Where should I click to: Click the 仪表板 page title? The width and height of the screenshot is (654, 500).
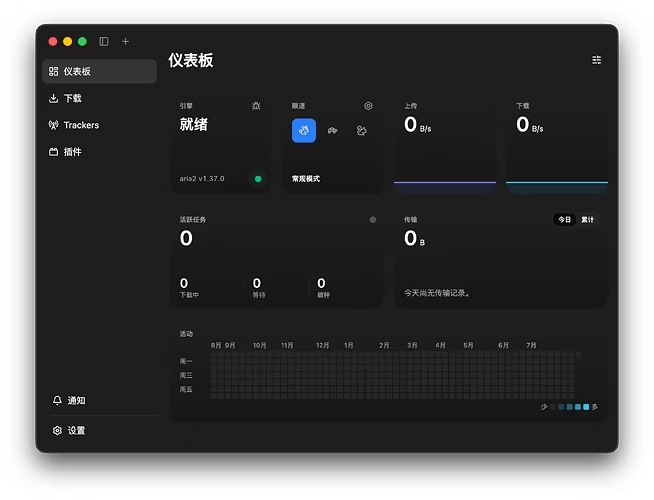(x=191, y=60)
